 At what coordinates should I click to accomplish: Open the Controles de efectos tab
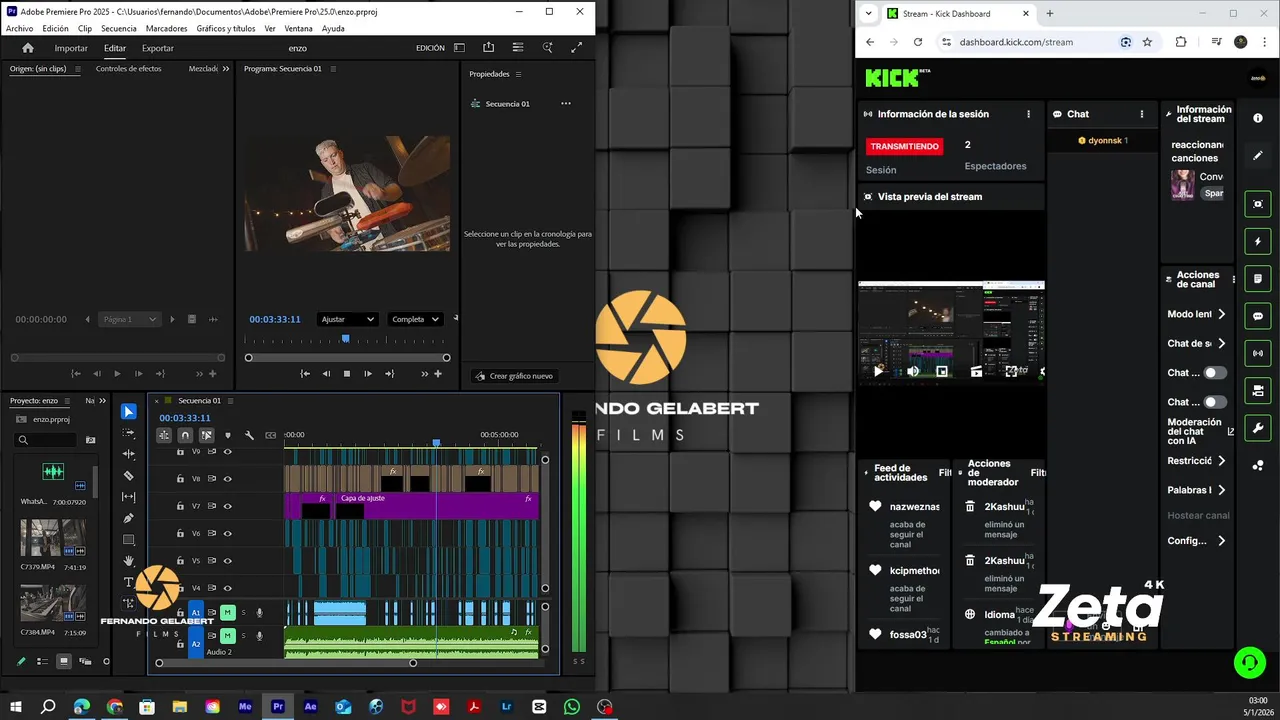tap(128, 69)
